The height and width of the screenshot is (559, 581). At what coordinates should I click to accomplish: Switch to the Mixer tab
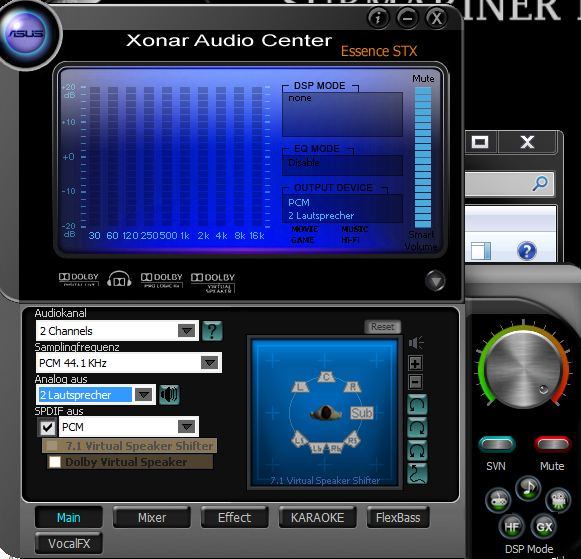tap(152, 517)
